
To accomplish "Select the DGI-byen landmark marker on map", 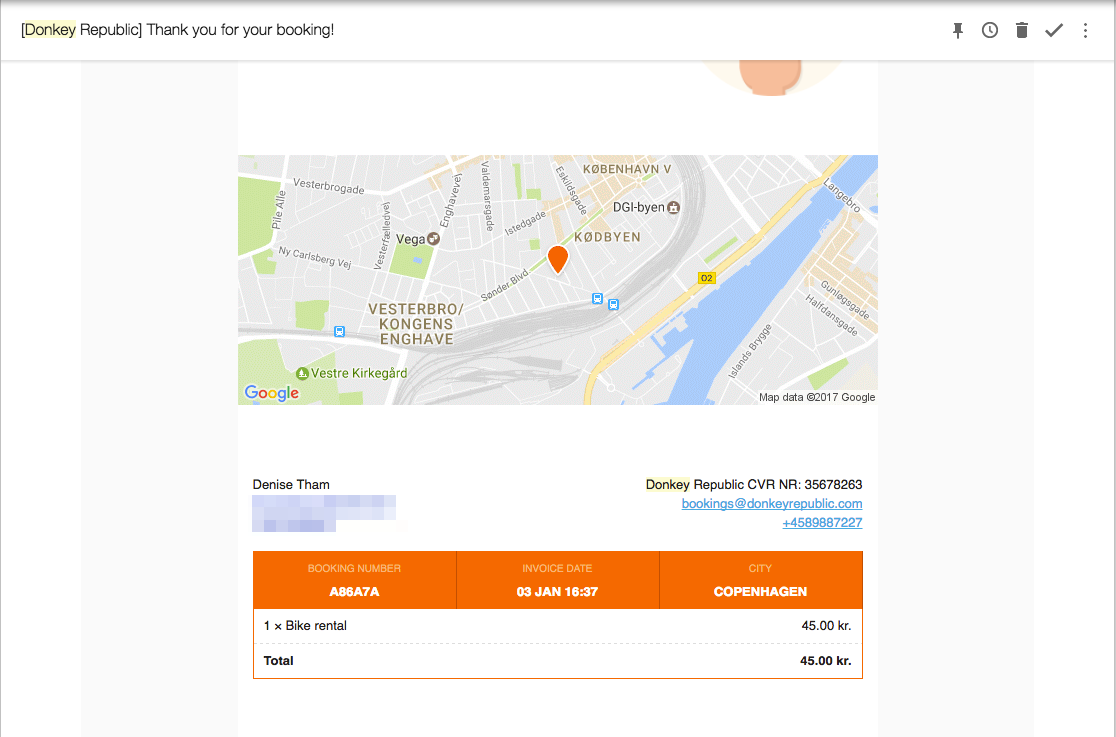I will [x=673, y=207].
